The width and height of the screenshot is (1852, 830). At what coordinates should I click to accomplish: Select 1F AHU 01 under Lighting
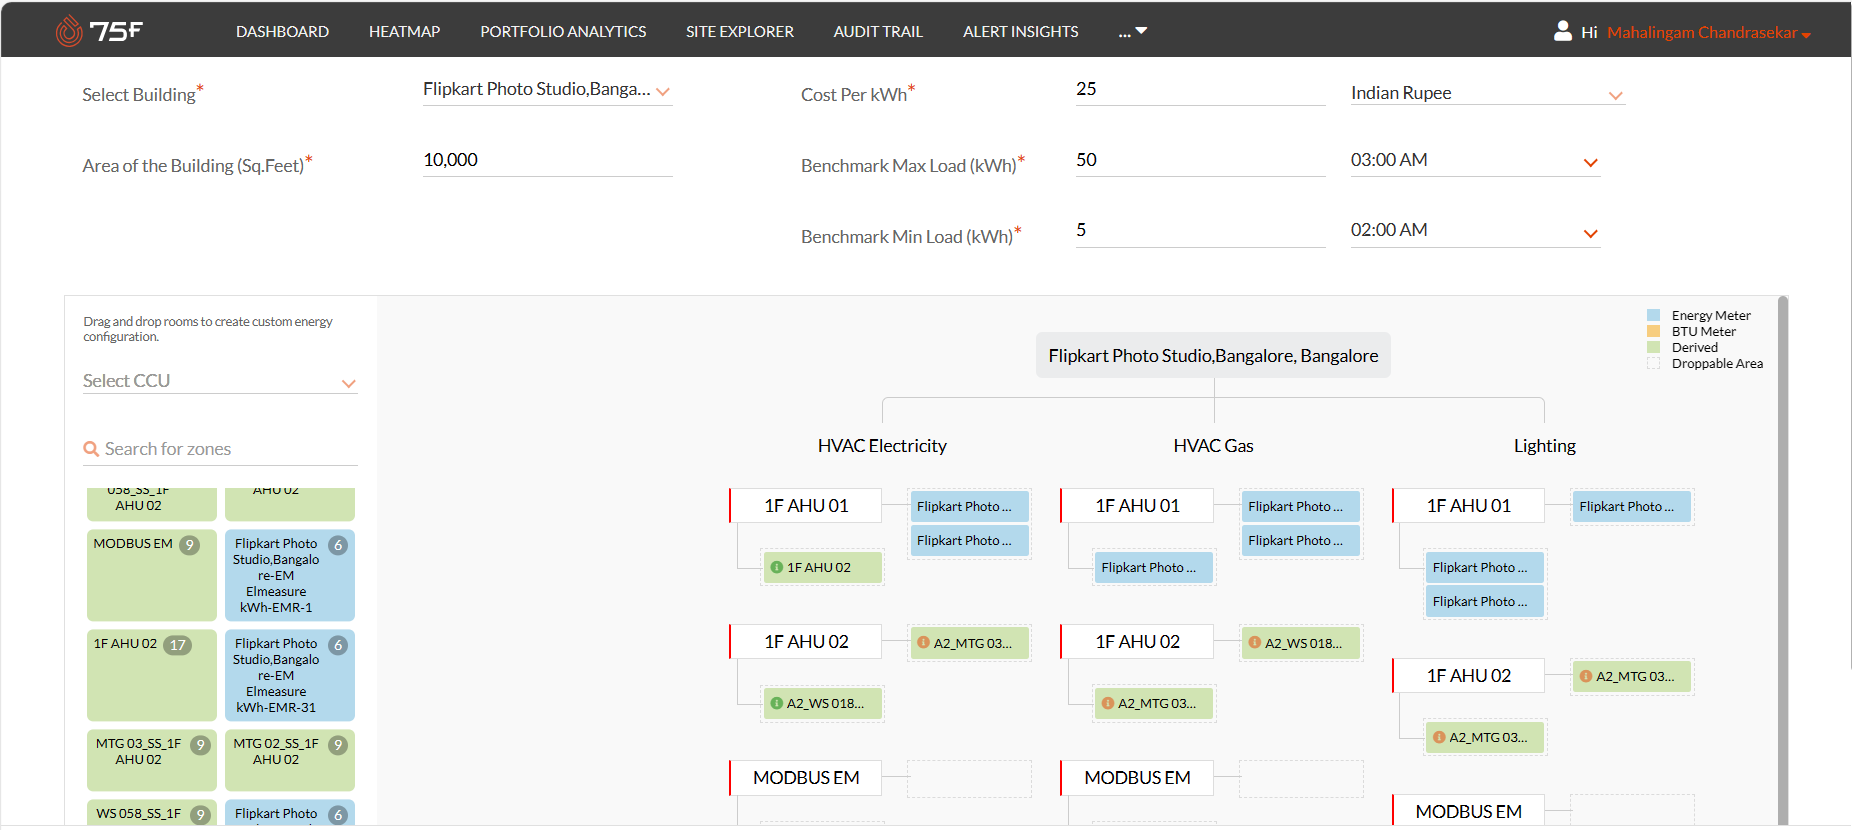(1468, 506)
